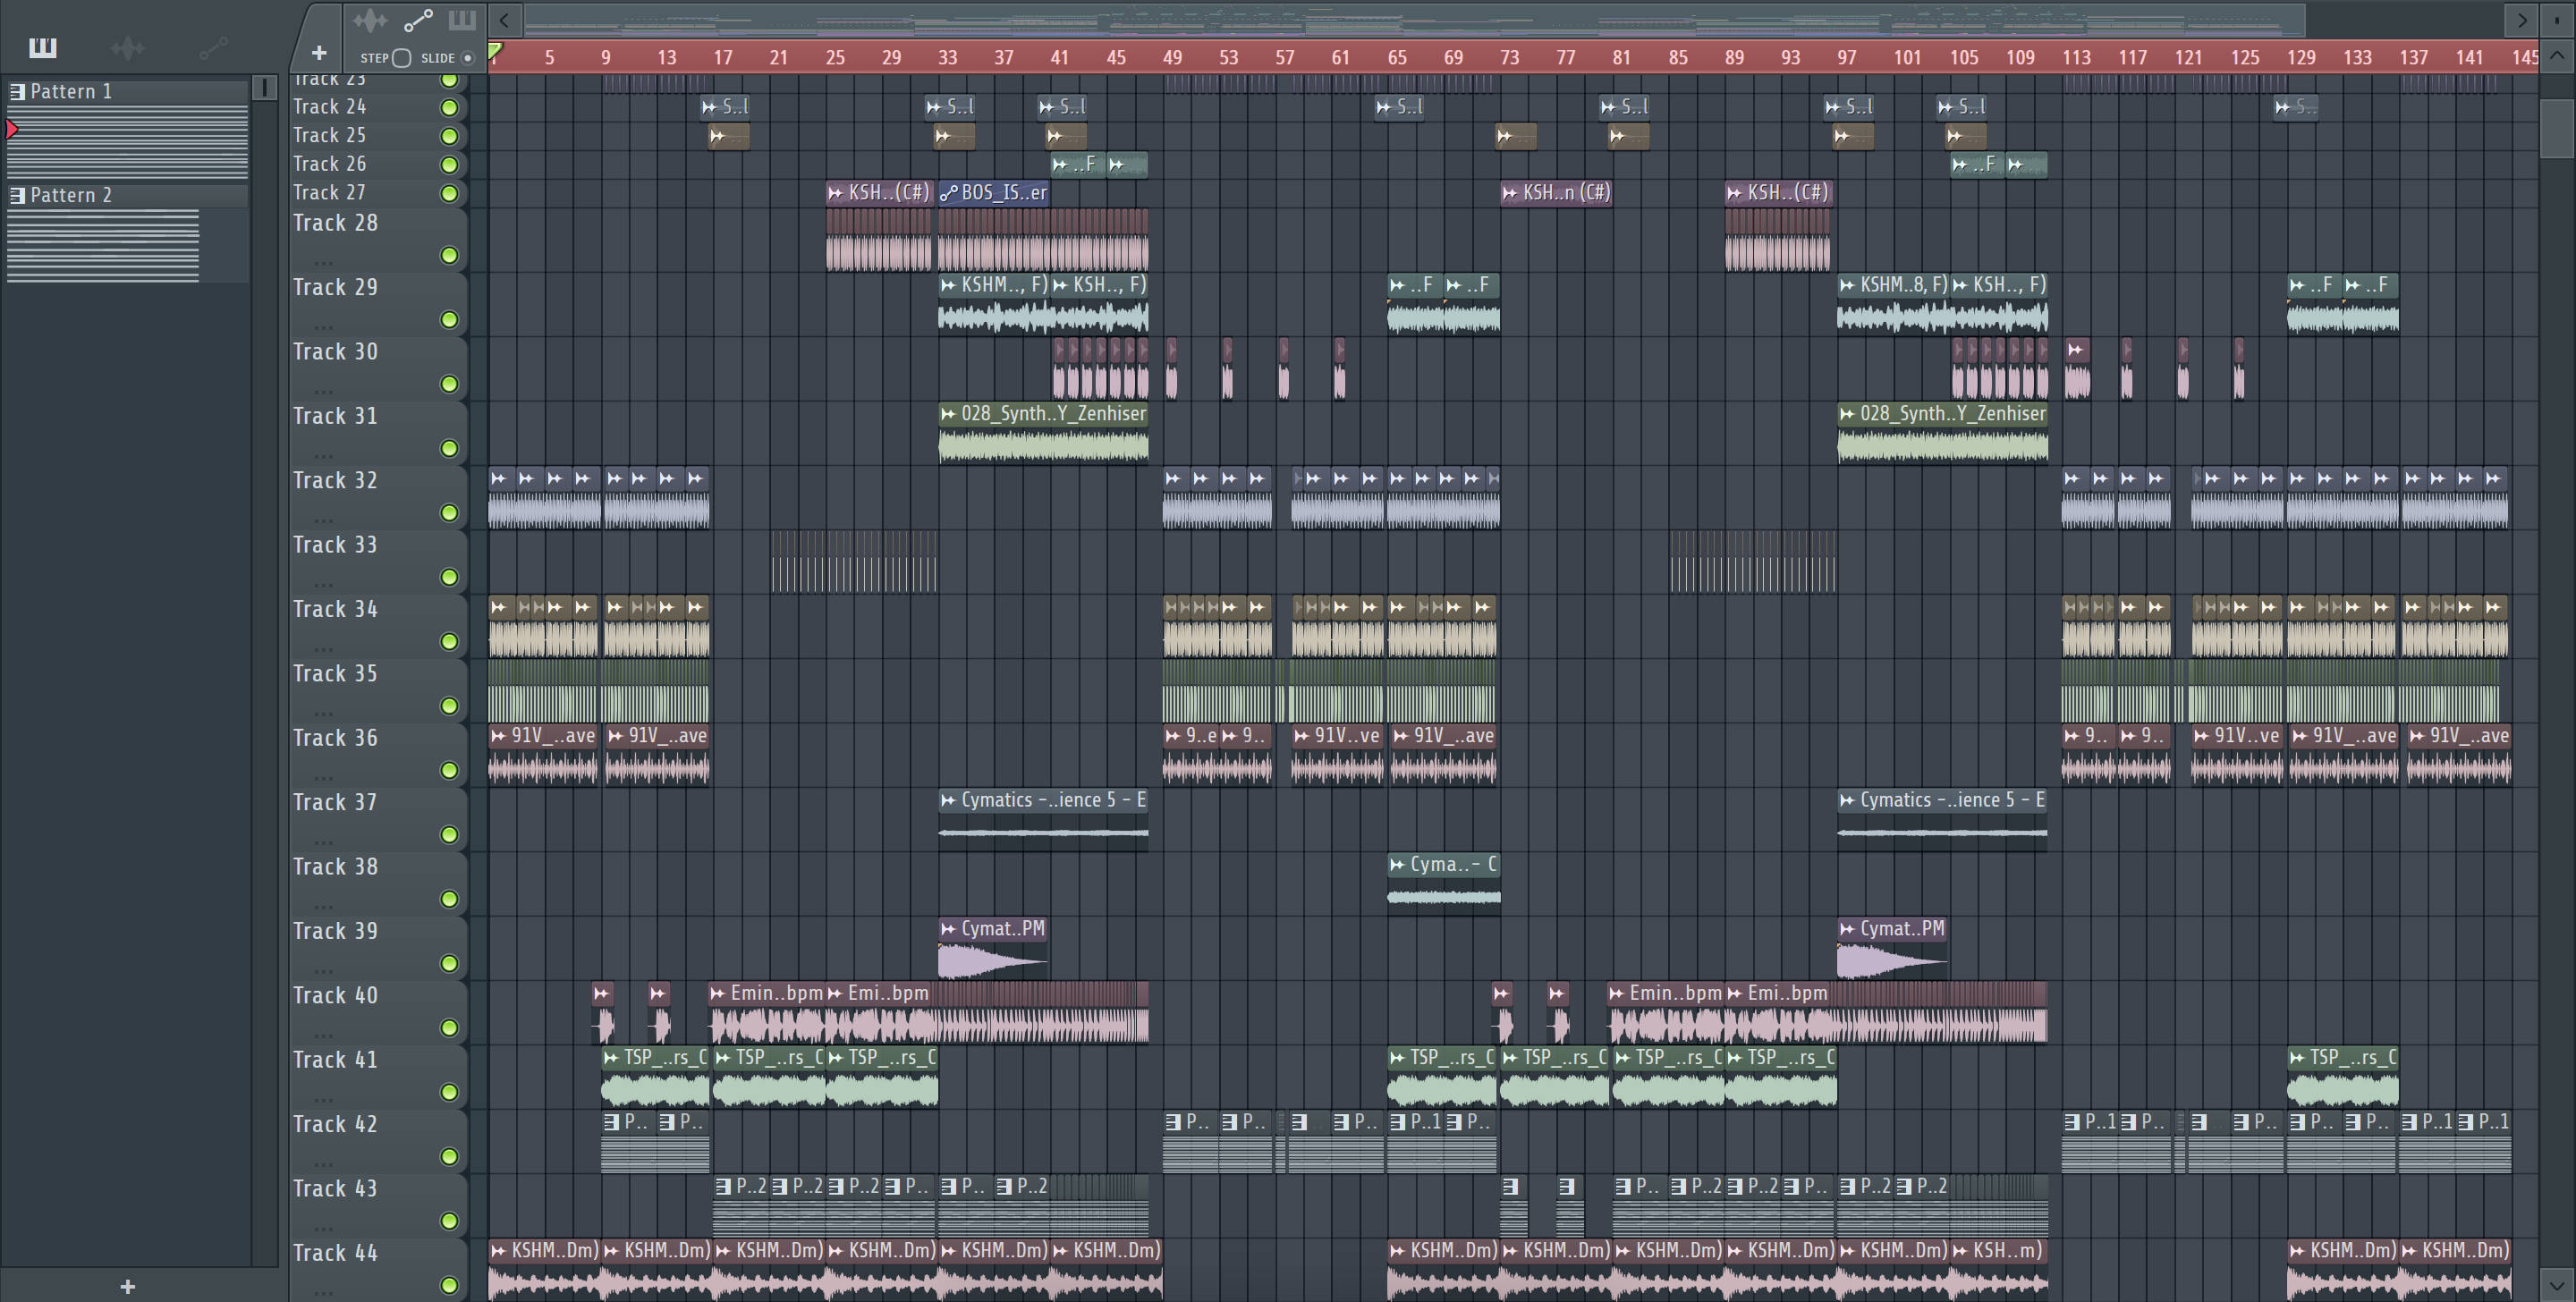Select the audio waveform filter in picker panel
The width and height of the screenshot is (2576, 1302).
click(127, 47)
